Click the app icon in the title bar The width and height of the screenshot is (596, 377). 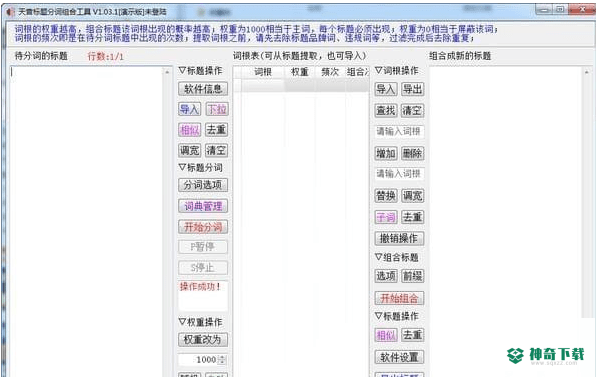[10, 12]
